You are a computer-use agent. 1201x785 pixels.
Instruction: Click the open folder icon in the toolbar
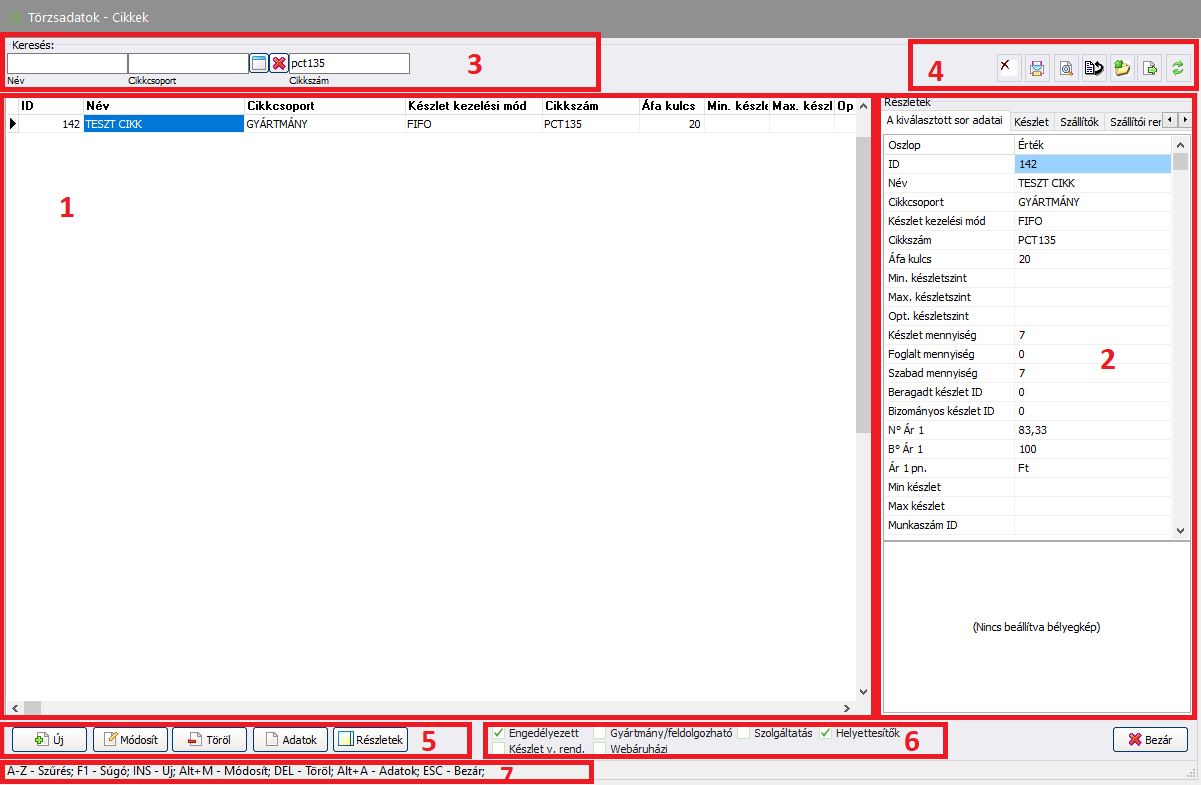(x=1122, y=68)
